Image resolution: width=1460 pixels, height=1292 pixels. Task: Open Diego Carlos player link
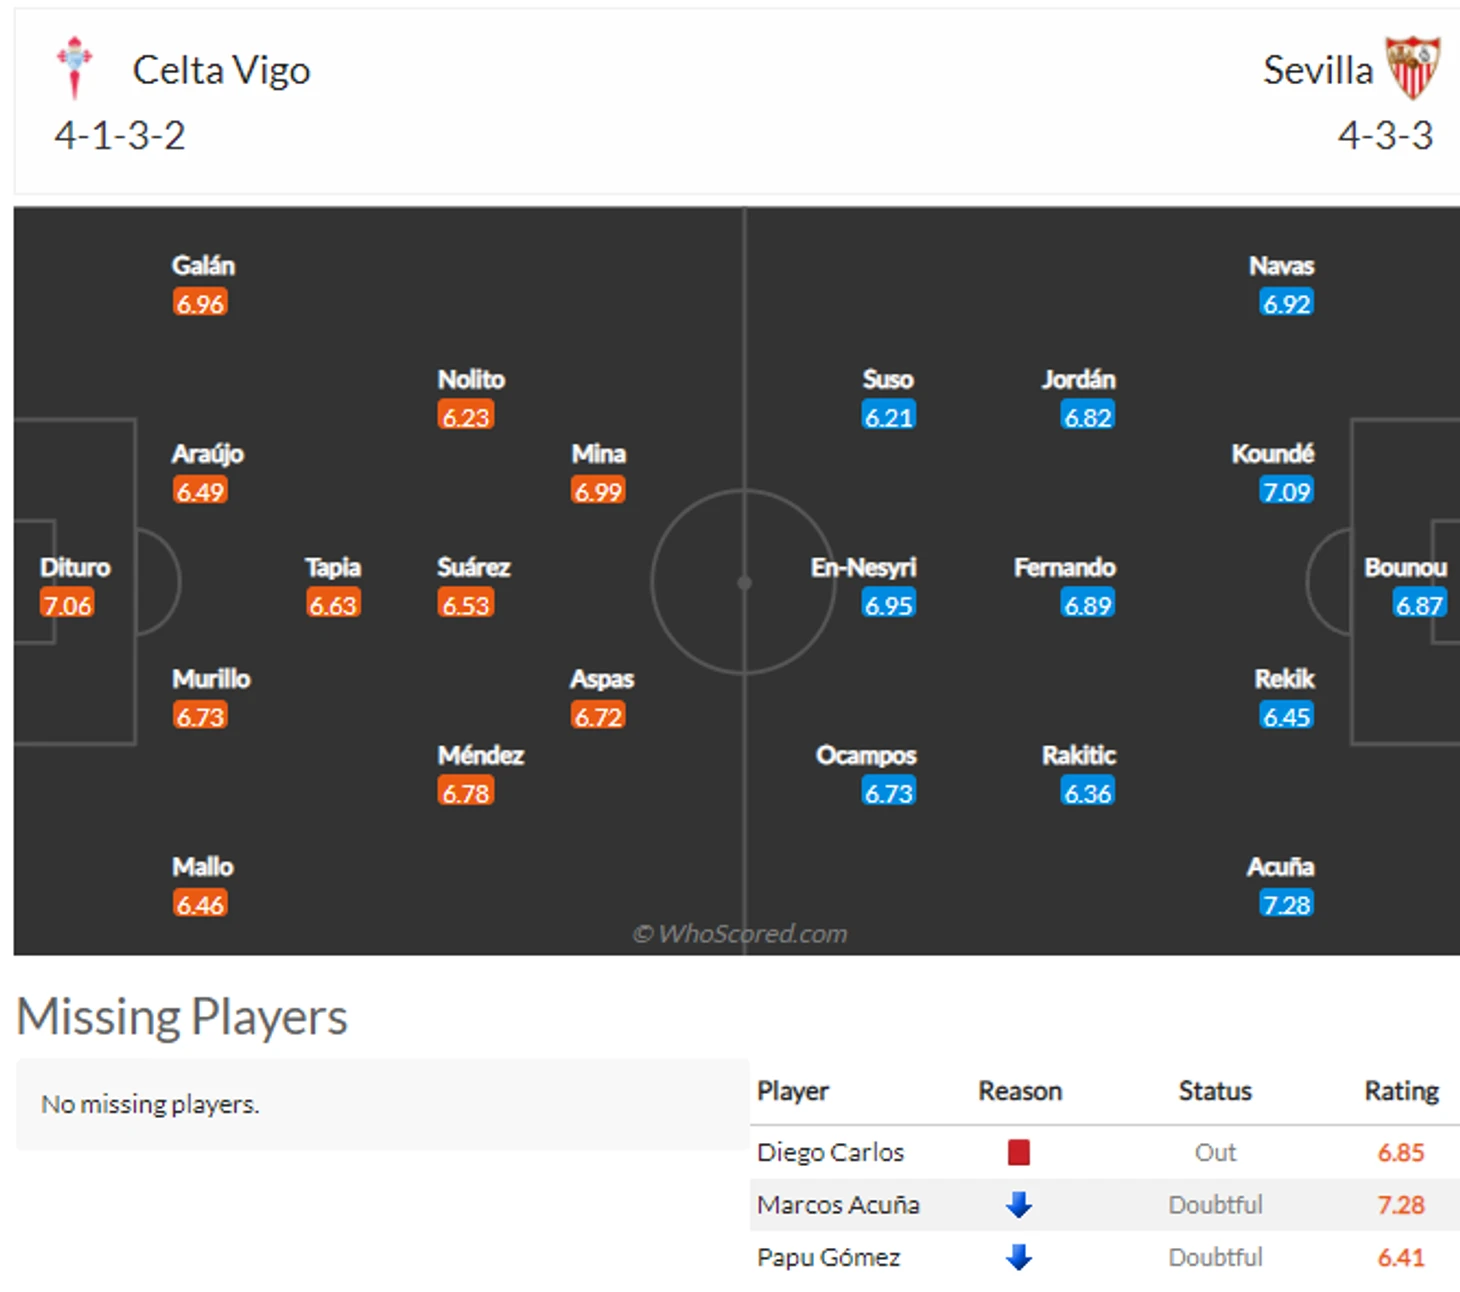pyautogui.click(x=830, y=1152)
